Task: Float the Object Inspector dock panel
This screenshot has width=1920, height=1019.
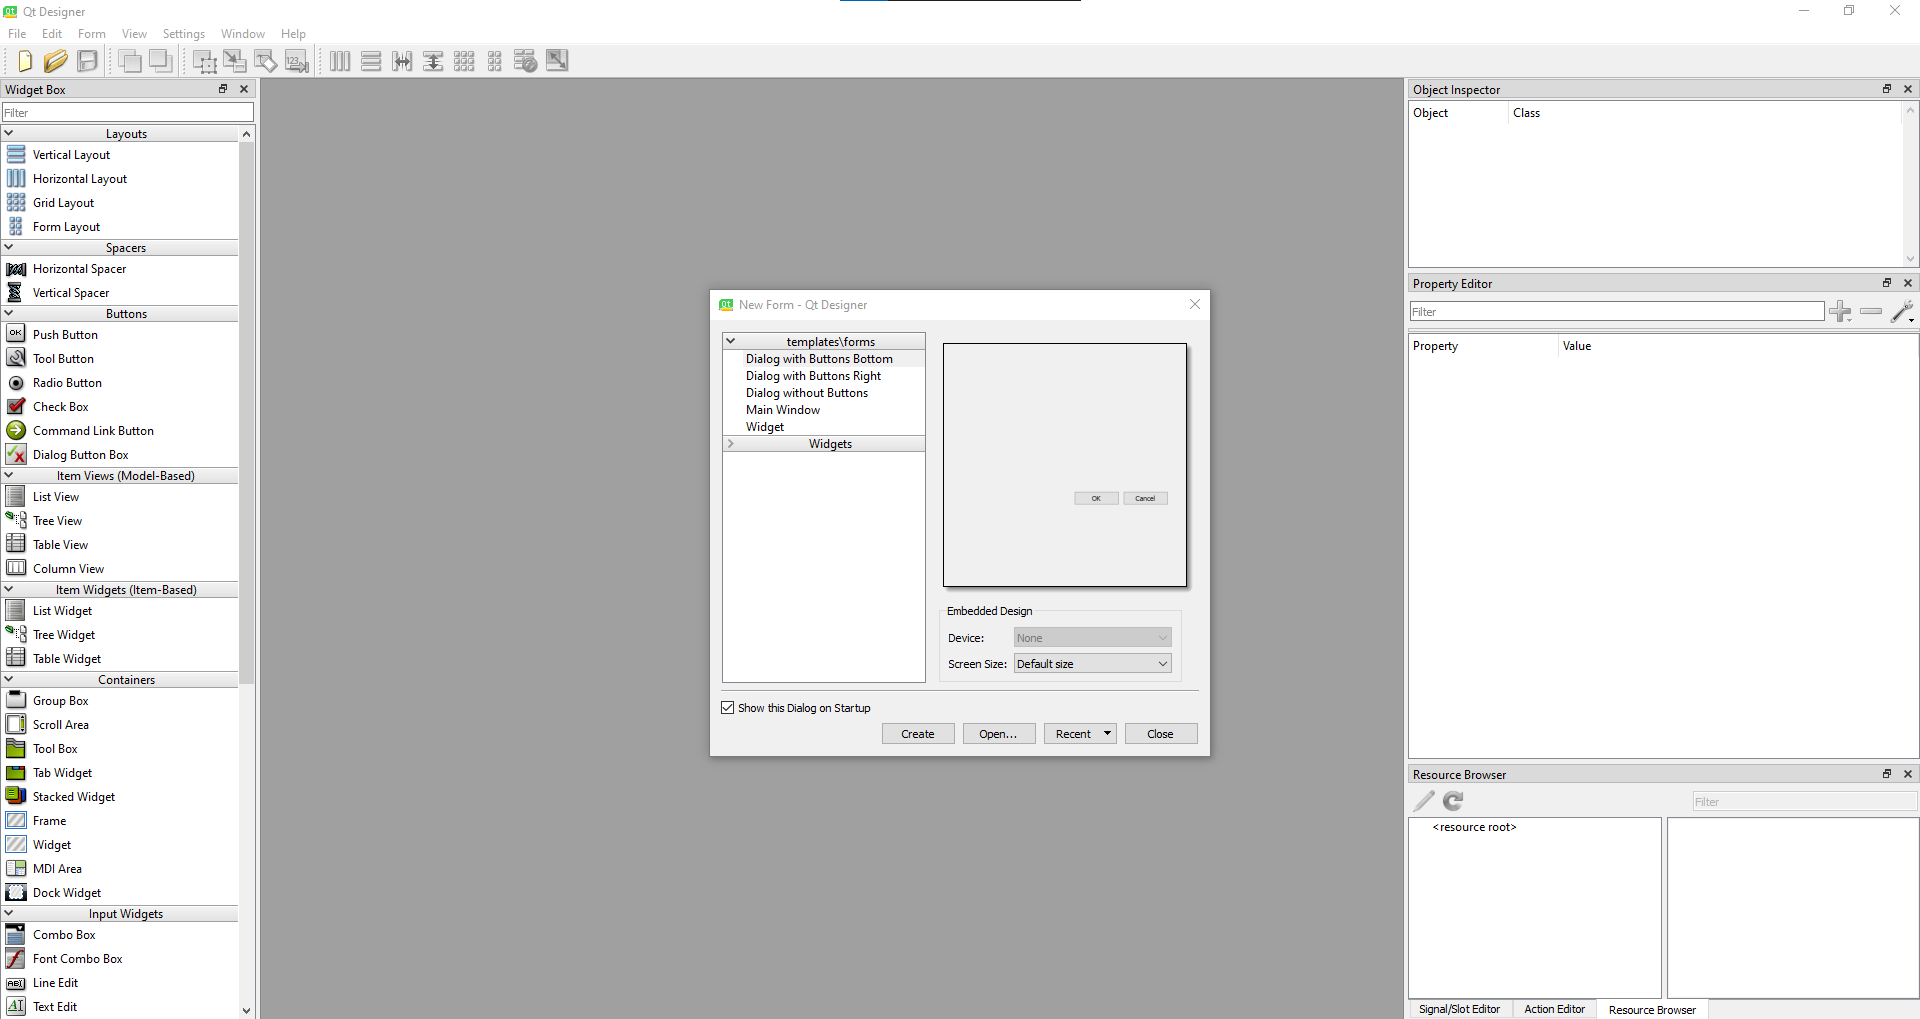Action: [x=1887, y=89]
